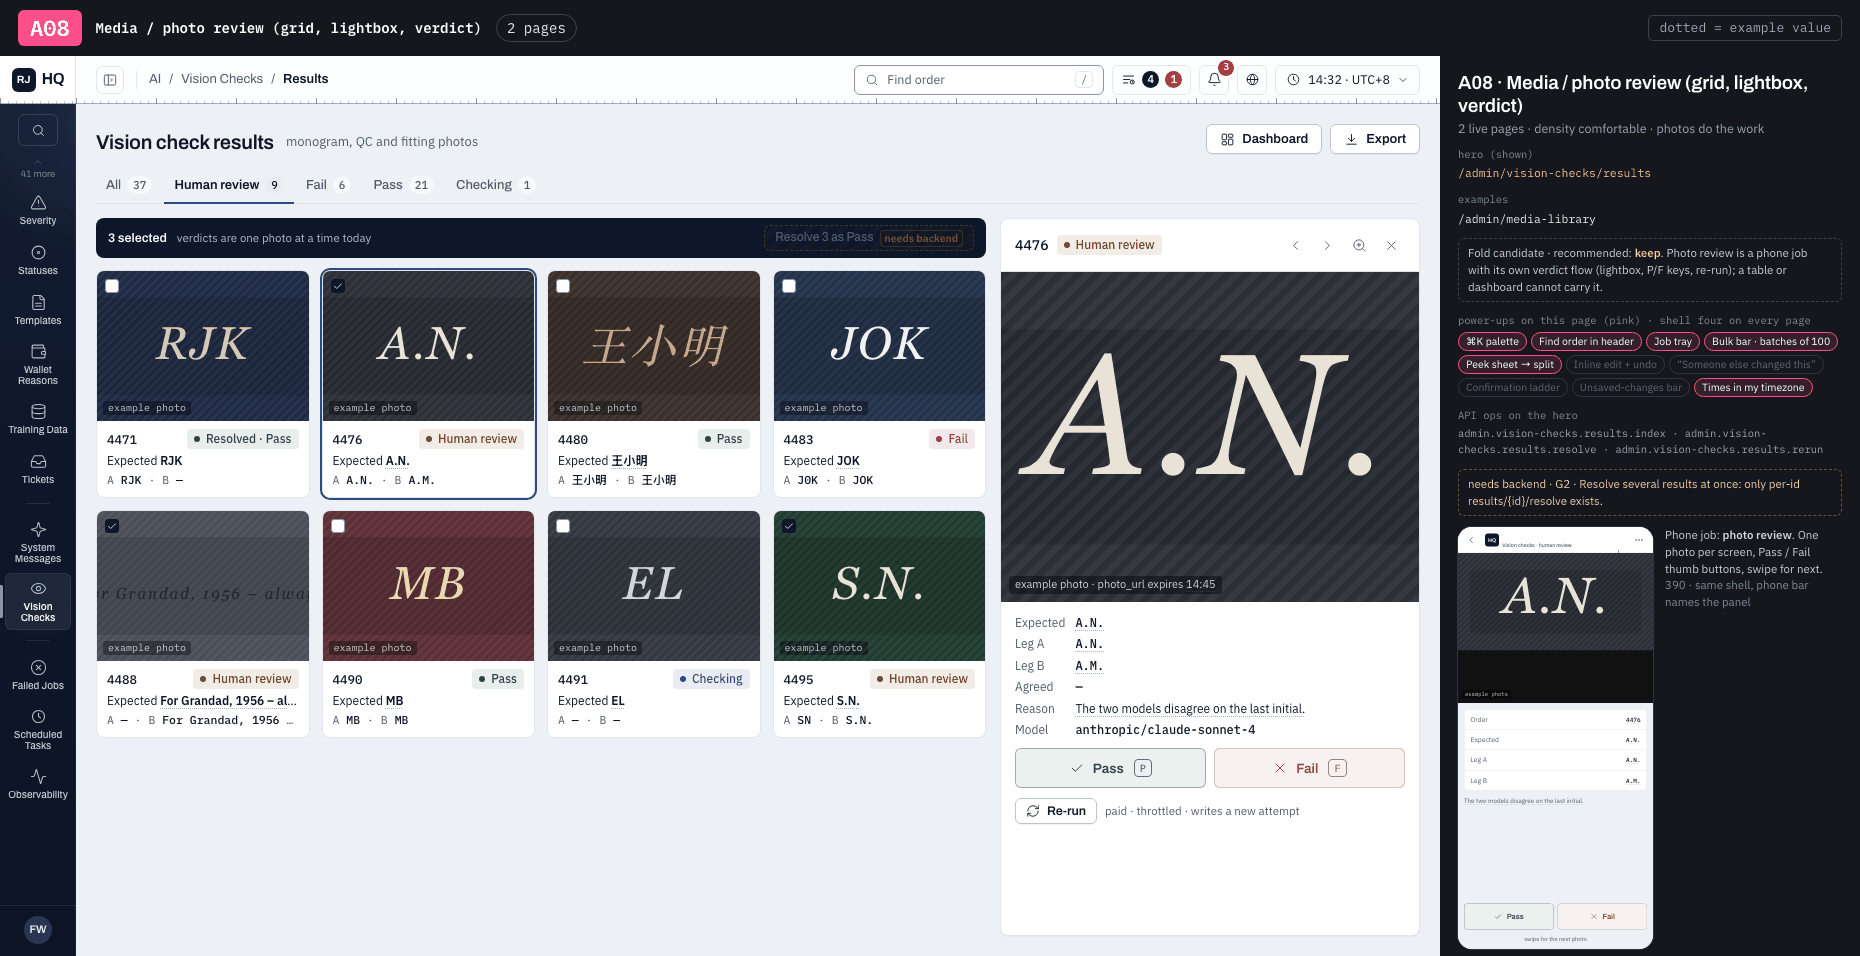The height and width of the screenshot is (956, 1860).
Task: Navigate to Wallet Reasons
Action: 38,365
